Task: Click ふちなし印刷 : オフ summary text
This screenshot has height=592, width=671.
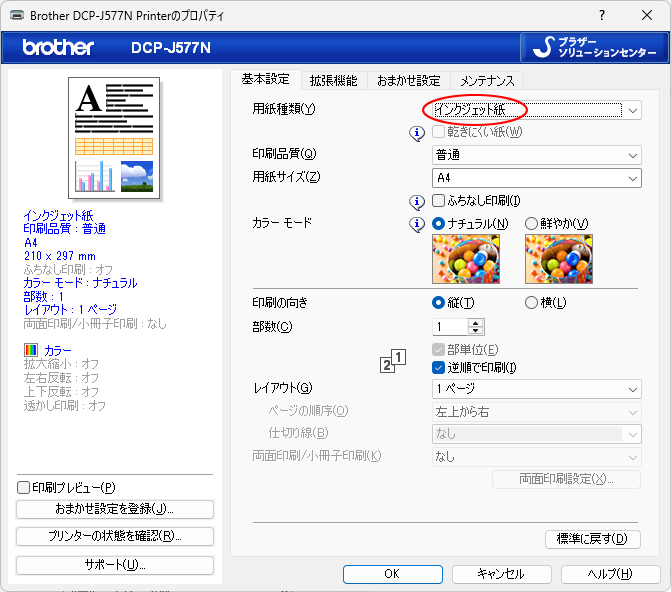Action: click(x=68, y=269)
